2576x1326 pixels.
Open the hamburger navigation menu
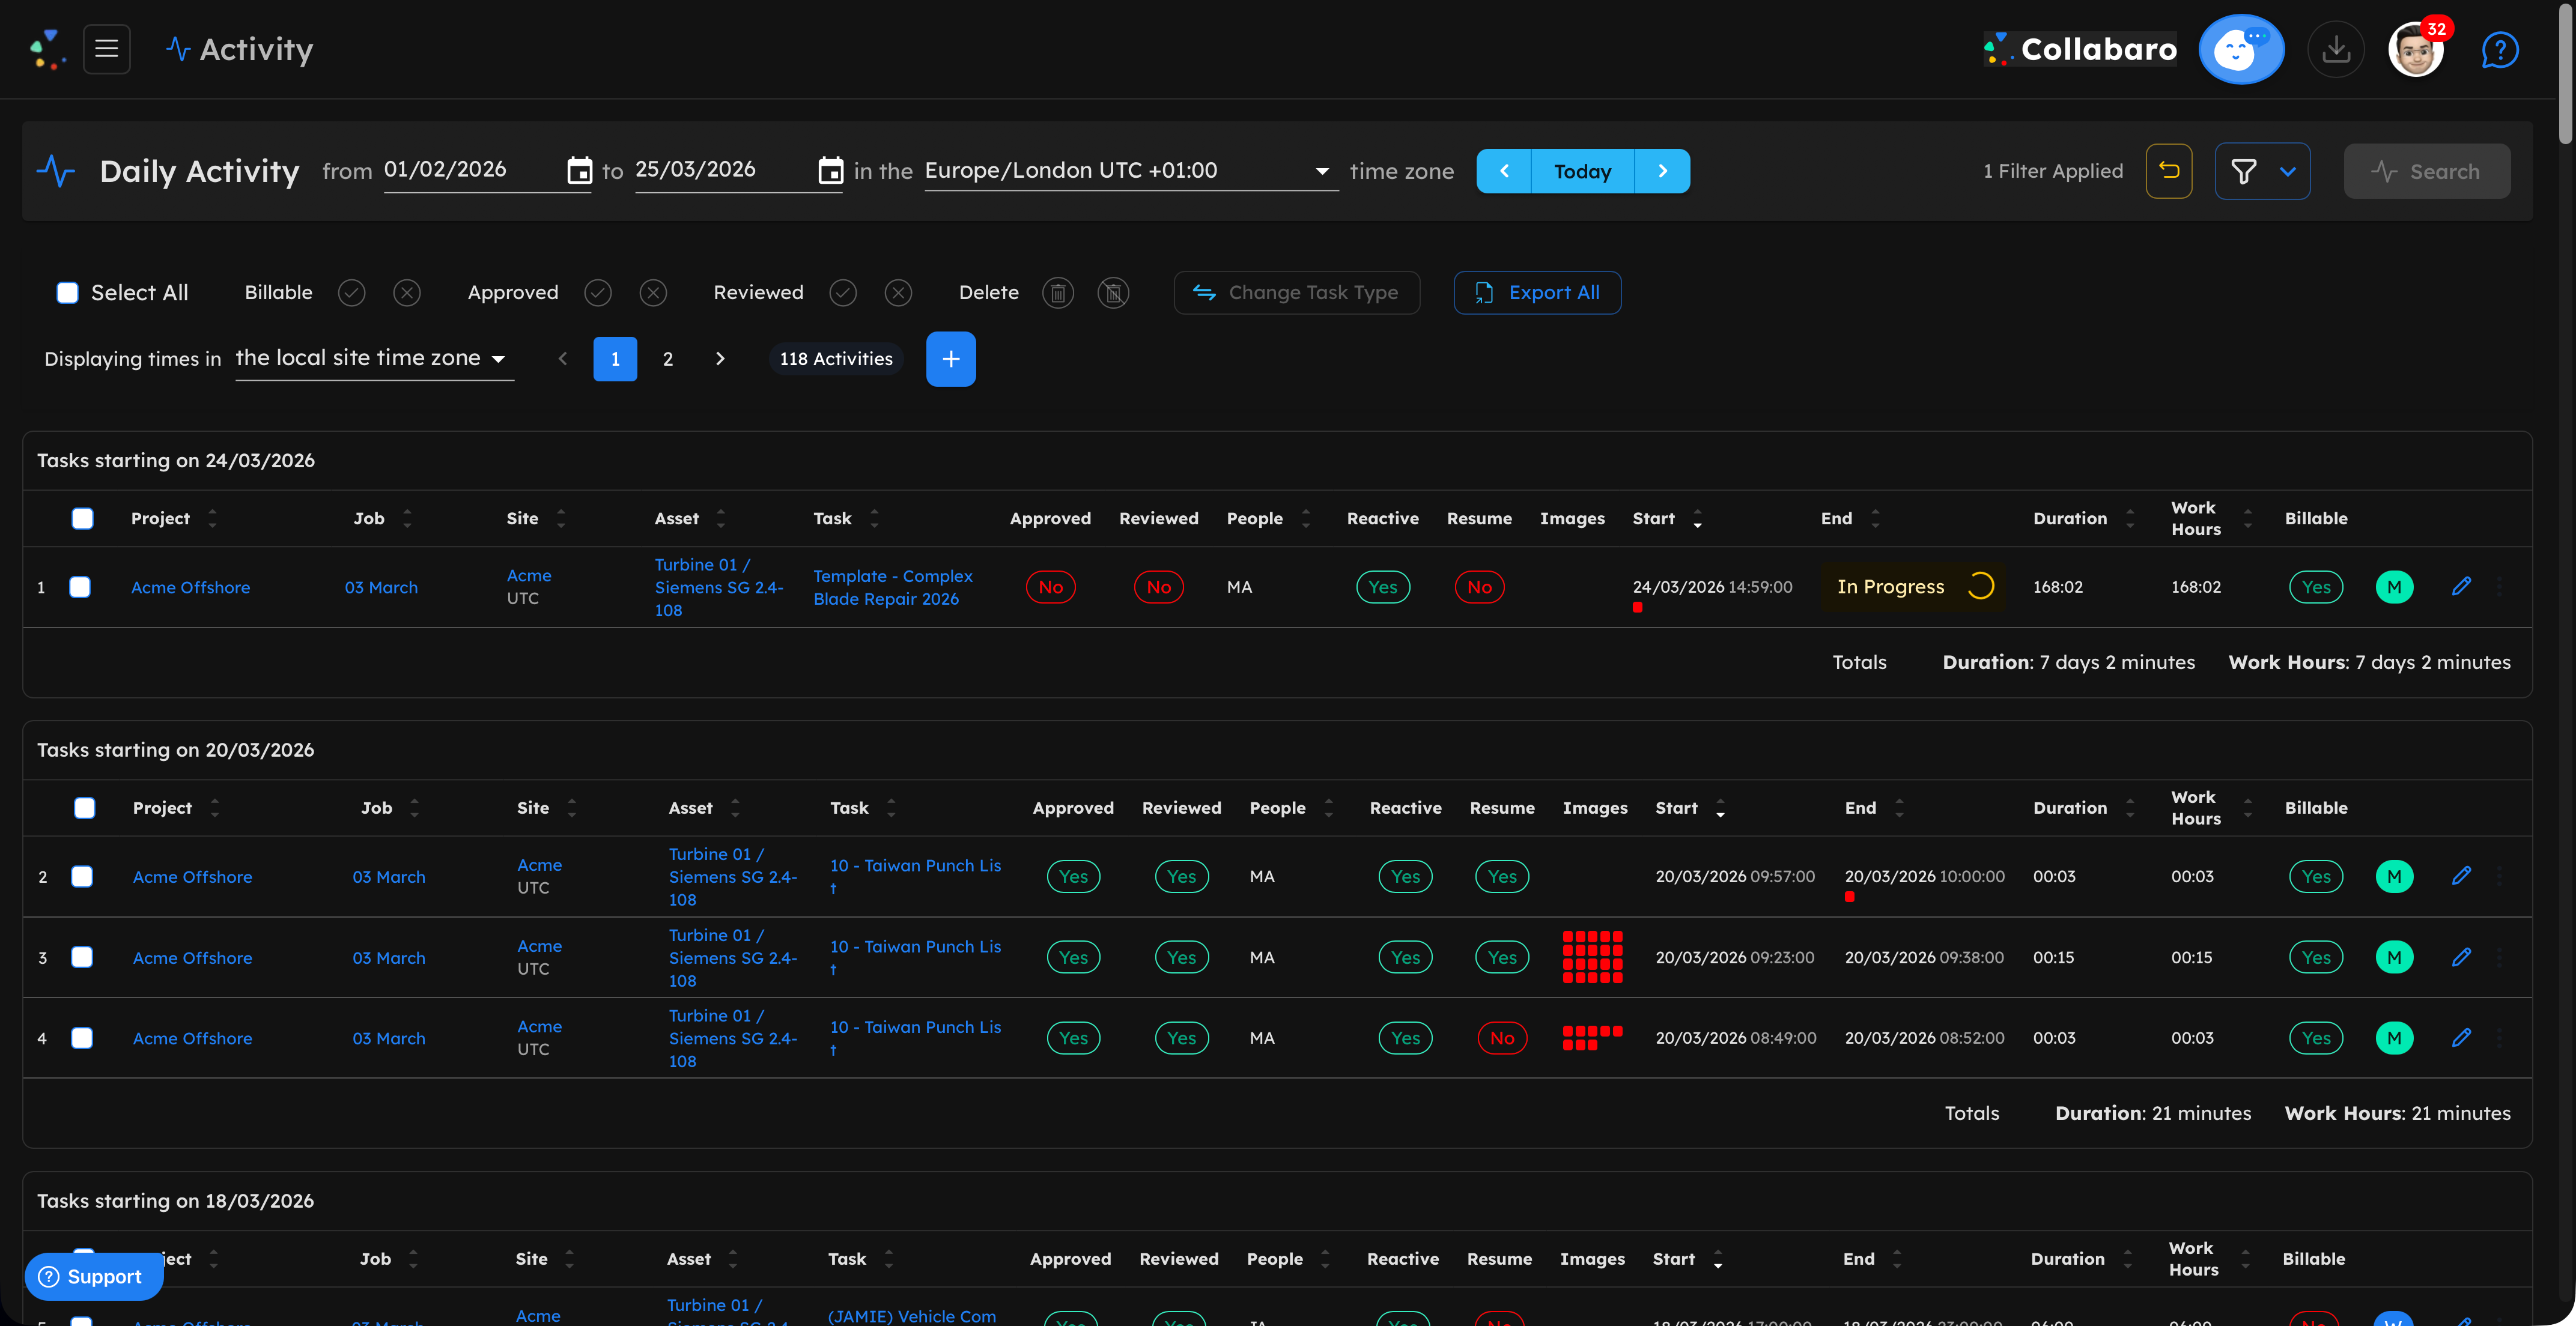[106, 48]
